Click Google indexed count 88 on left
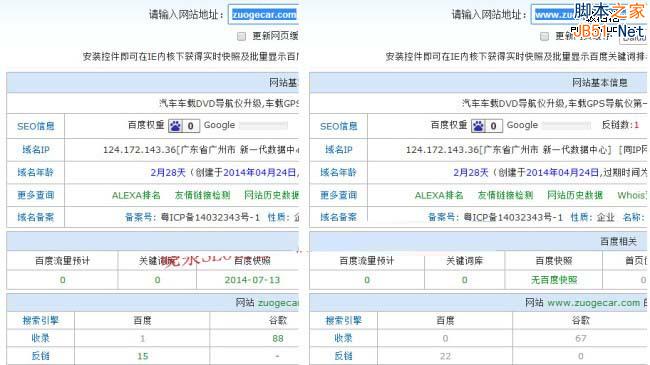Viewport: 650px width, 365px height. coord(278,338)
